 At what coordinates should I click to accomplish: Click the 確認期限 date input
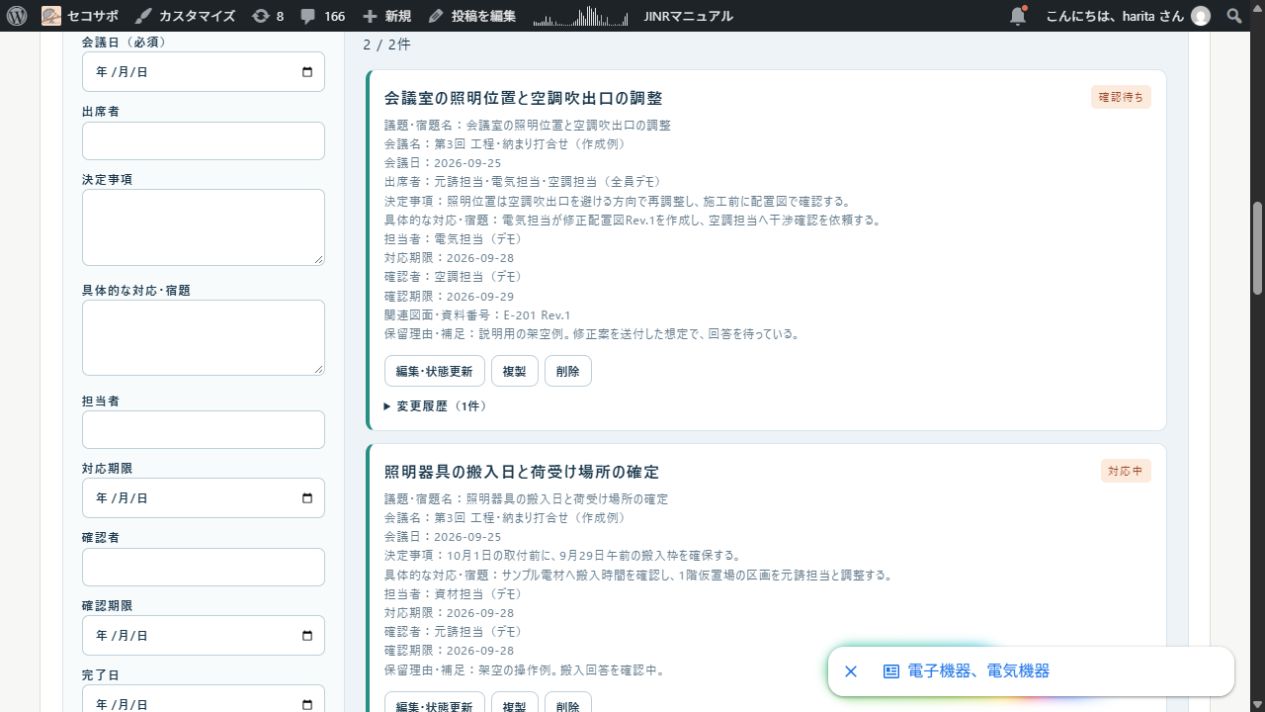tap(203, 635)
